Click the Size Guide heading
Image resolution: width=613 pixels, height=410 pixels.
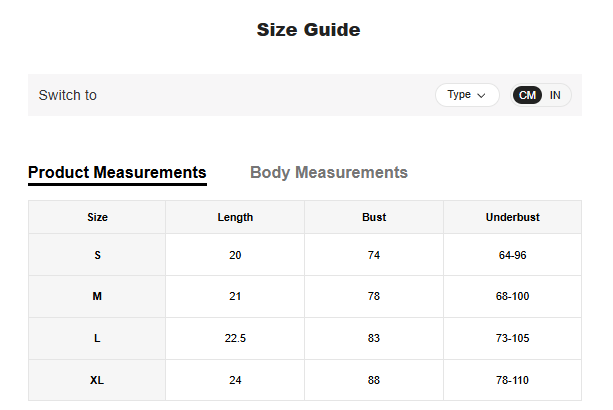[308, 30]
